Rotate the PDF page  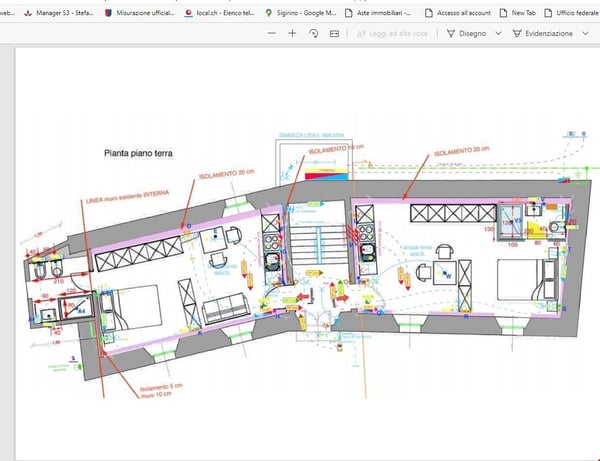(x=313, y=33)
